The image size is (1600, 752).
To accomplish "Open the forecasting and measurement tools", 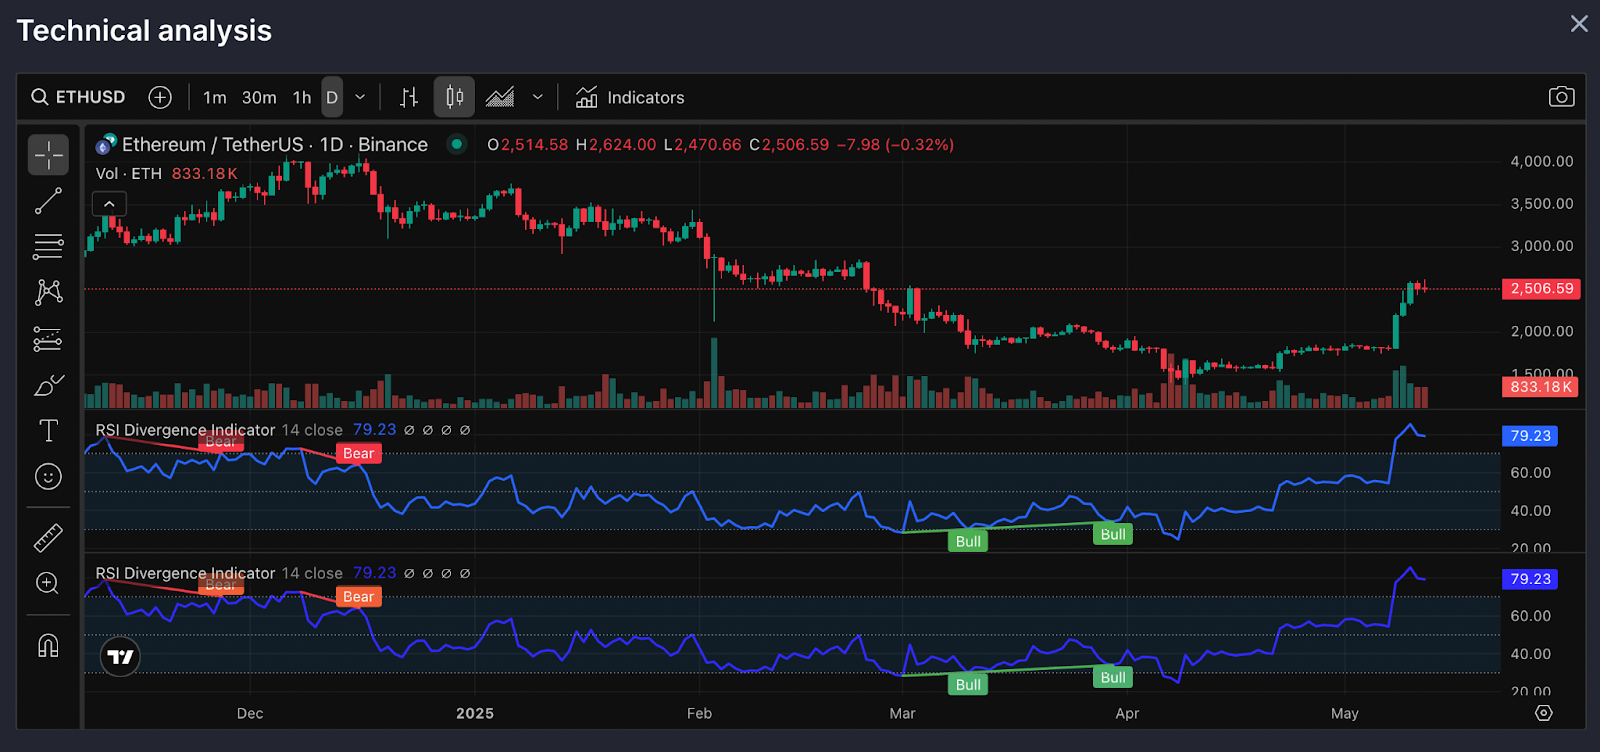I will pyautogui.click(x=48, y=339).
